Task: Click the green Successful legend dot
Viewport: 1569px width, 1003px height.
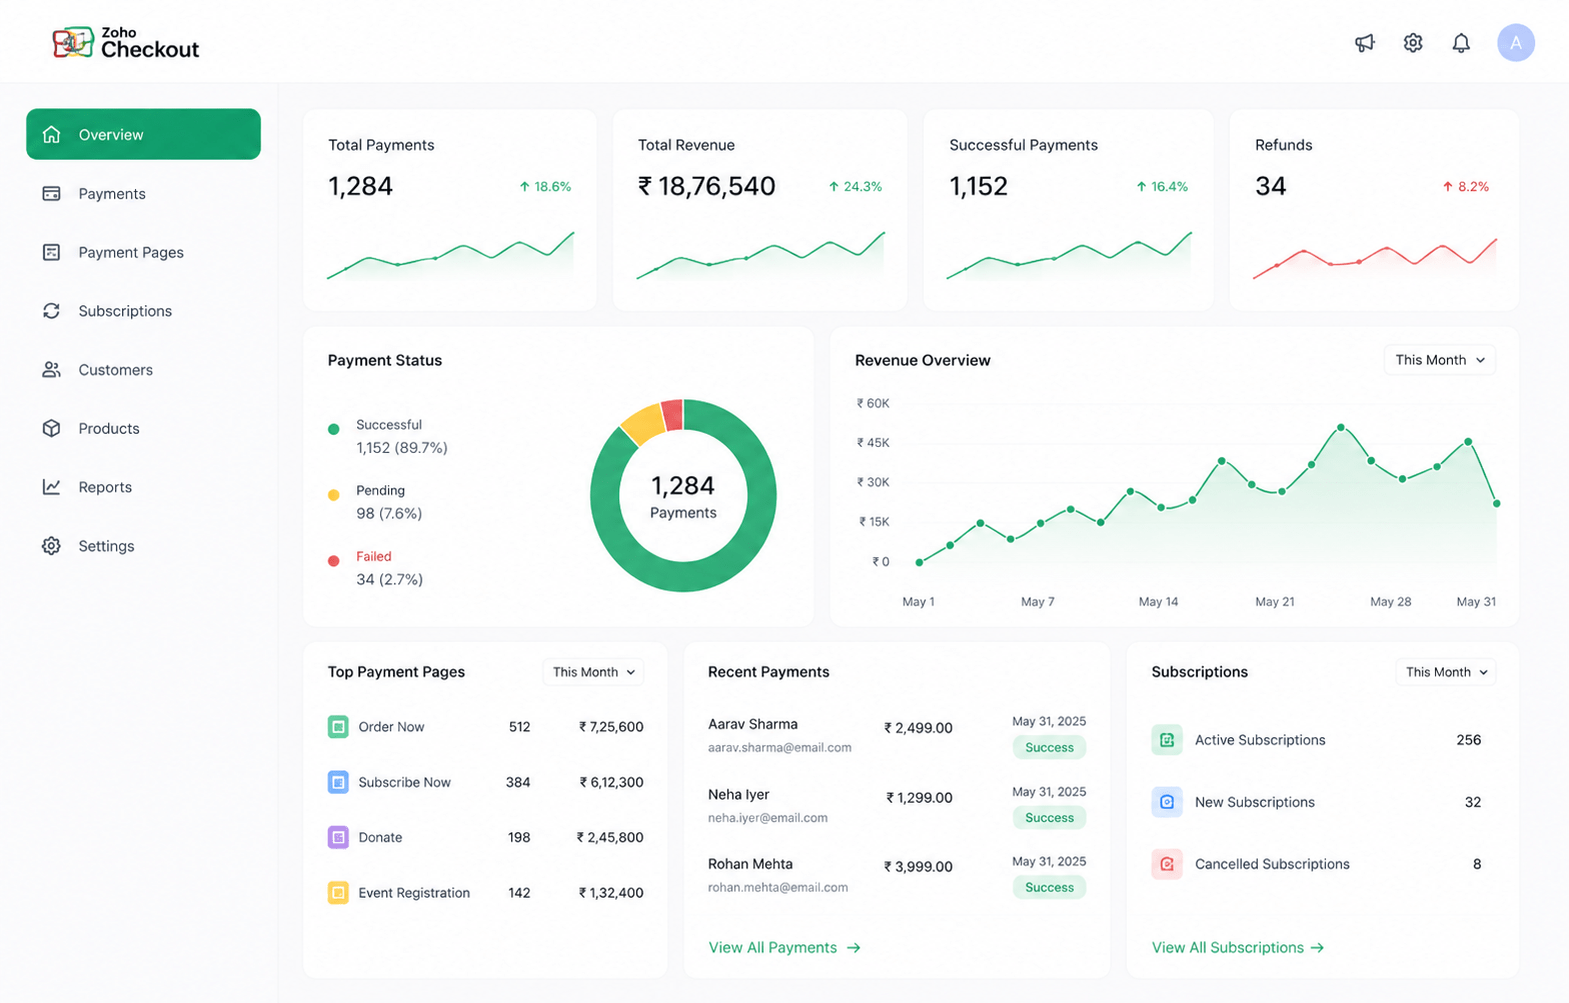Action: pos(334,429)
